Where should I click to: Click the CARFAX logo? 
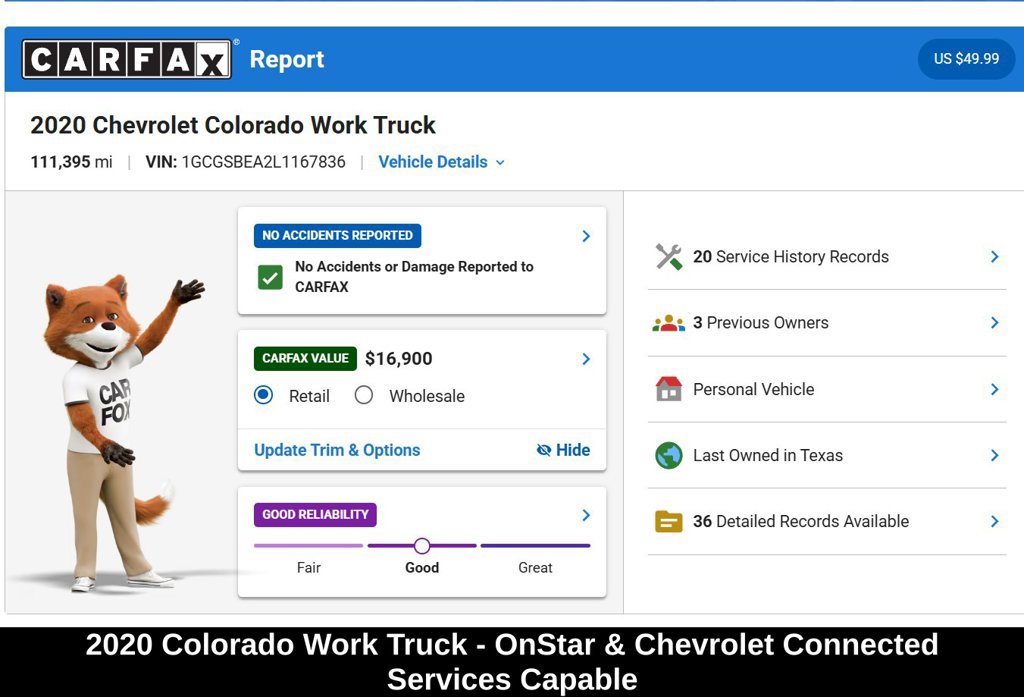[127, 59]
